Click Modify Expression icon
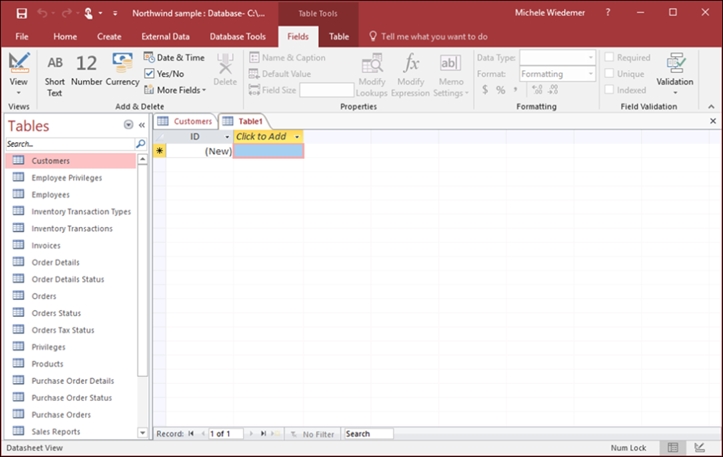723x457 pixels. coord(410,75)
